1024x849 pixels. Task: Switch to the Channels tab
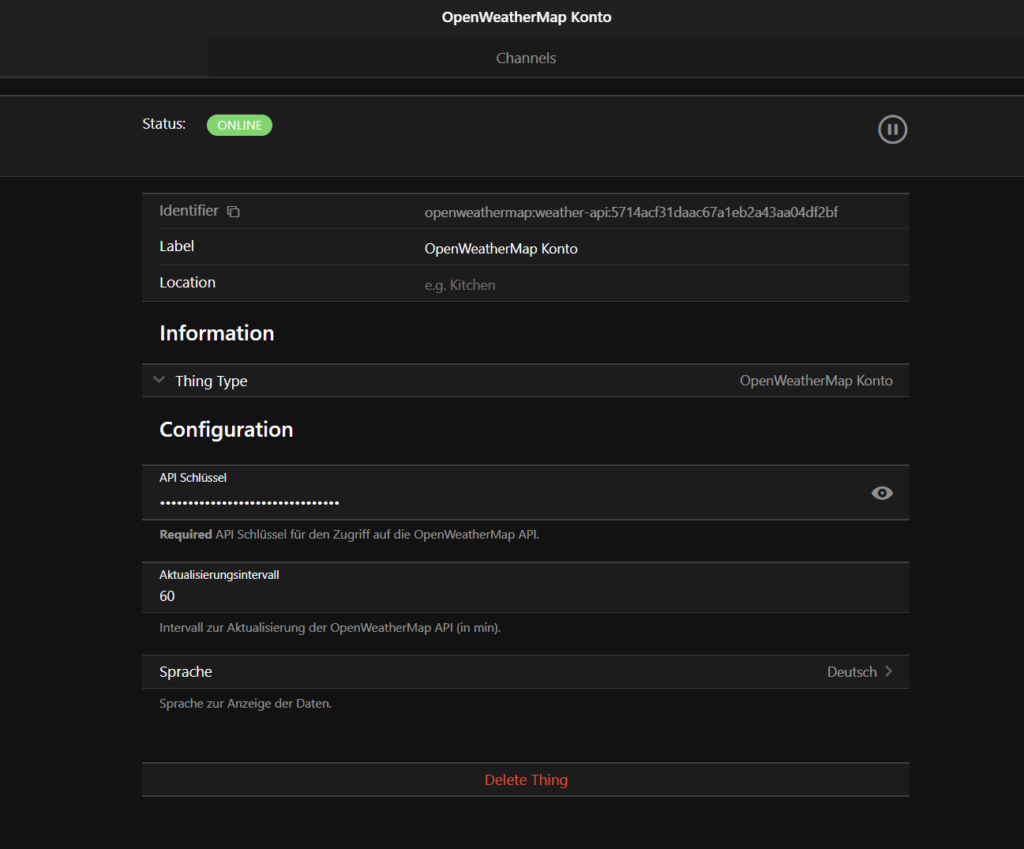pos(526,58)
